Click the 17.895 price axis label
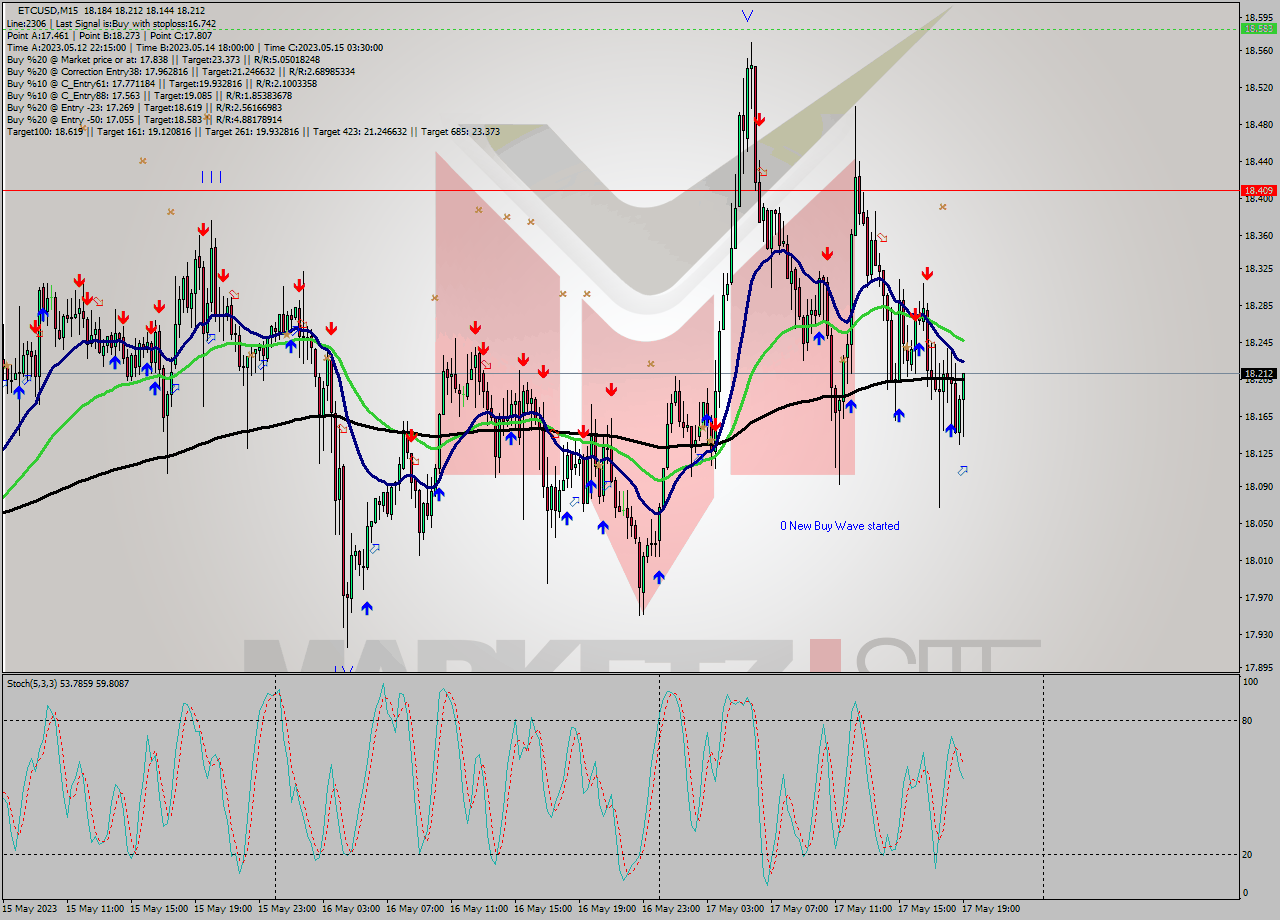 (x=1258, y=667)
